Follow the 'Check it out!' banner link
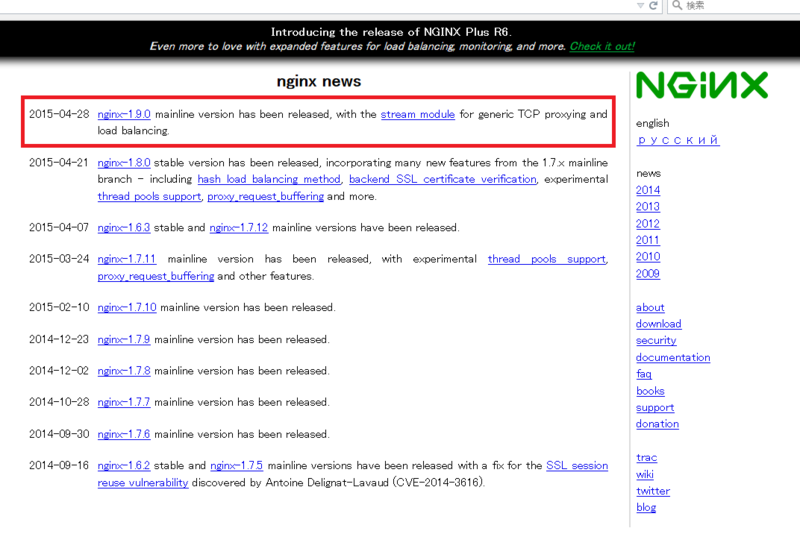This screenshot has height=534, width=800. [602, 46]
